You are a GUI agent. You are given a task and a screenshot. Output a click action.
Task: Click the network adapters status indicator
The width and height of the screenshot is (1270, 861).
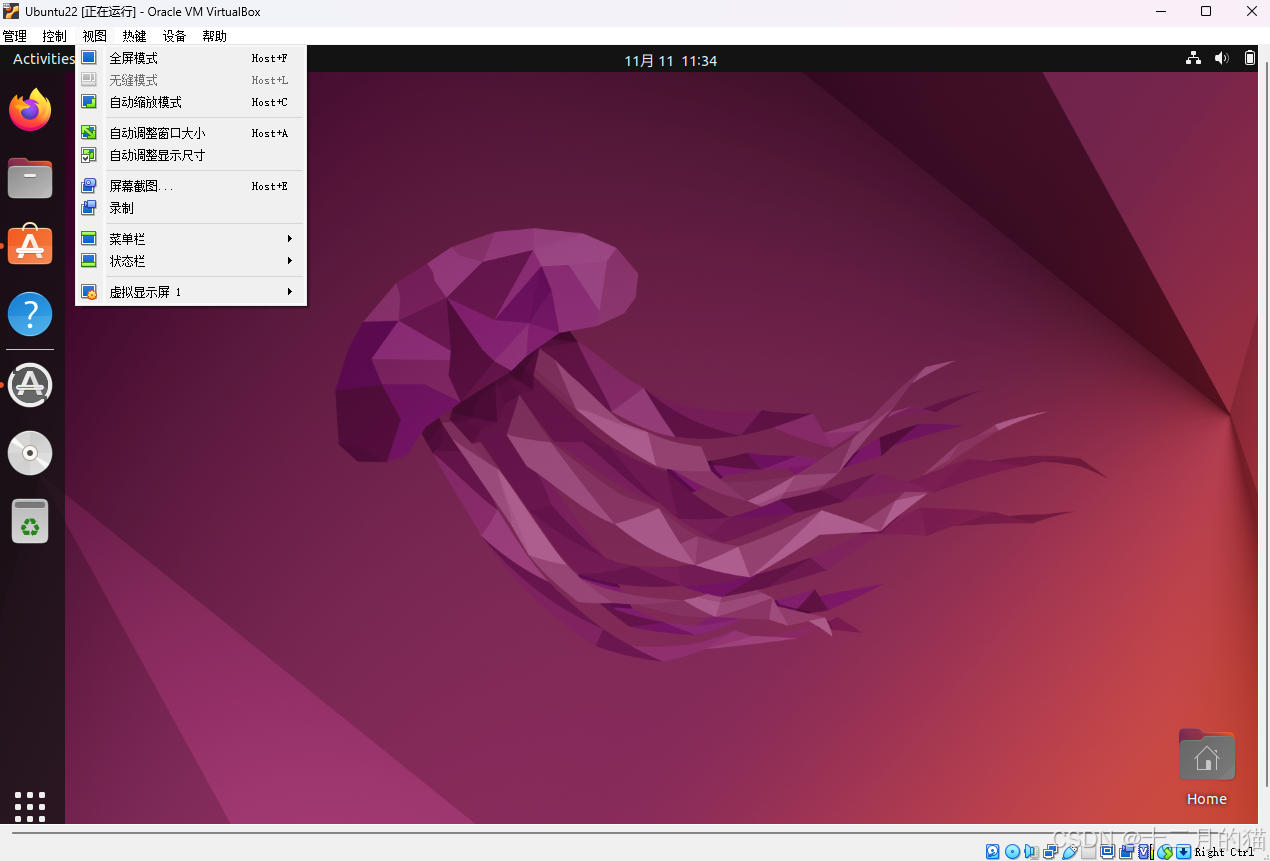[1050, 851]
